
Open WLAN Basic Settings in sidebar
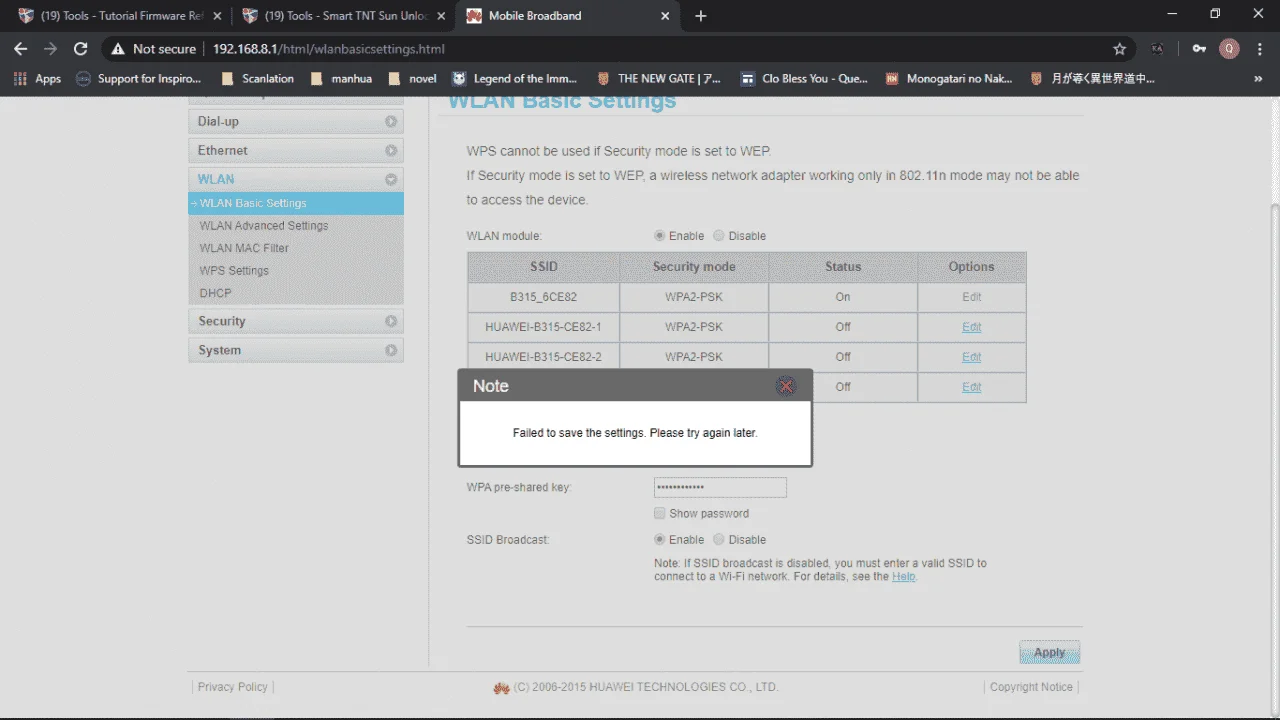[296, 203]
